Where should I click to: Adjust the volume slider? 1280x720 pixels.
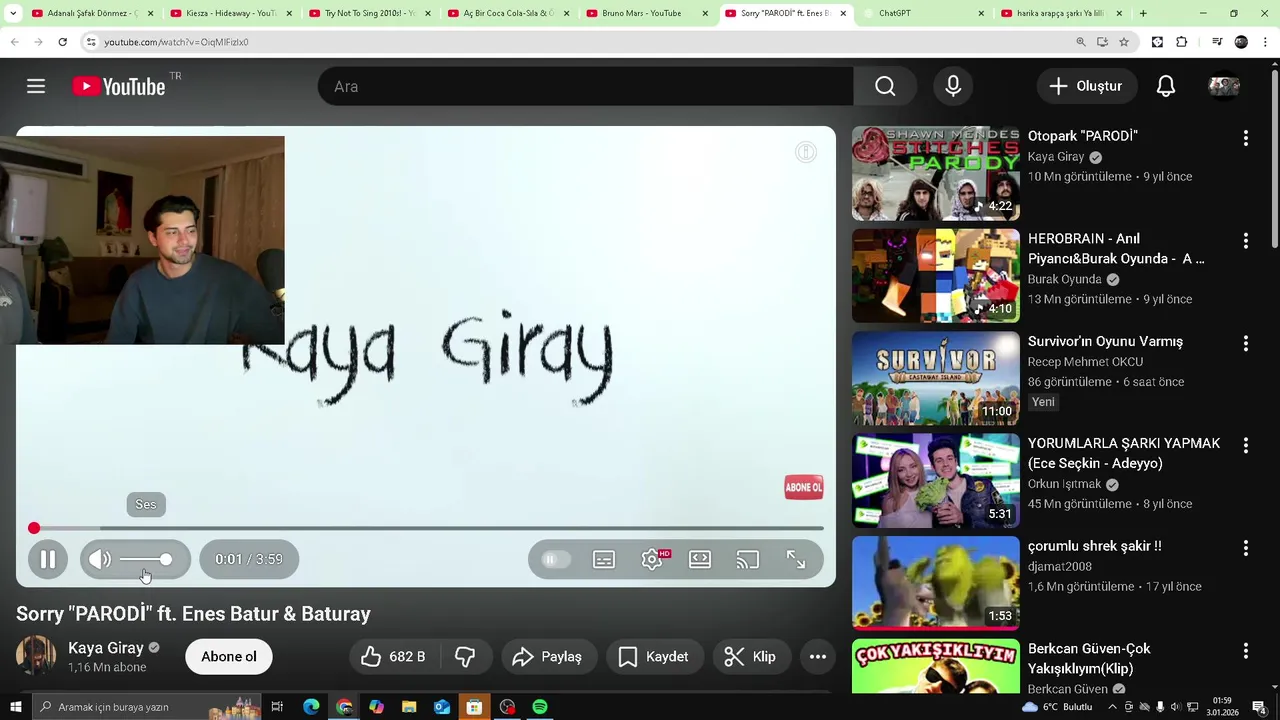[x=146, y=559]
